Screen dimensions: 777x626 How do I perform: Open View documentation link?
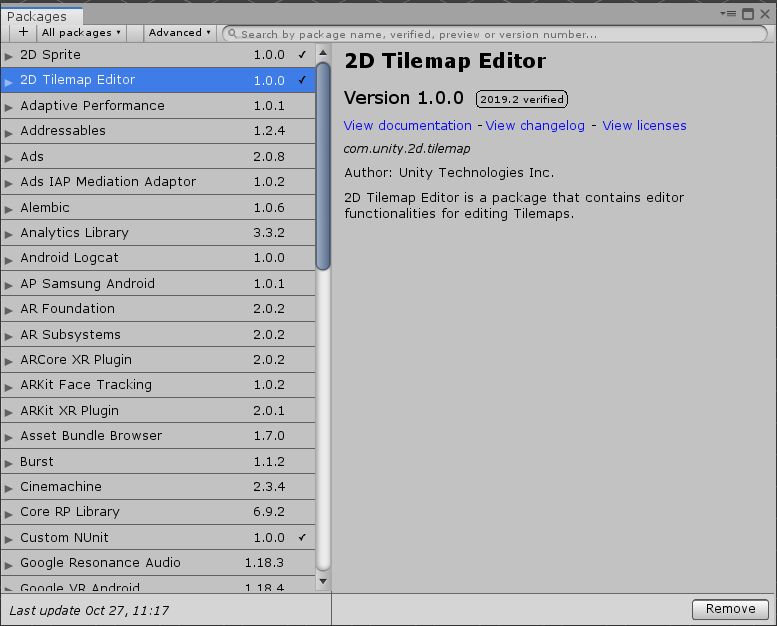pos(407,125)
